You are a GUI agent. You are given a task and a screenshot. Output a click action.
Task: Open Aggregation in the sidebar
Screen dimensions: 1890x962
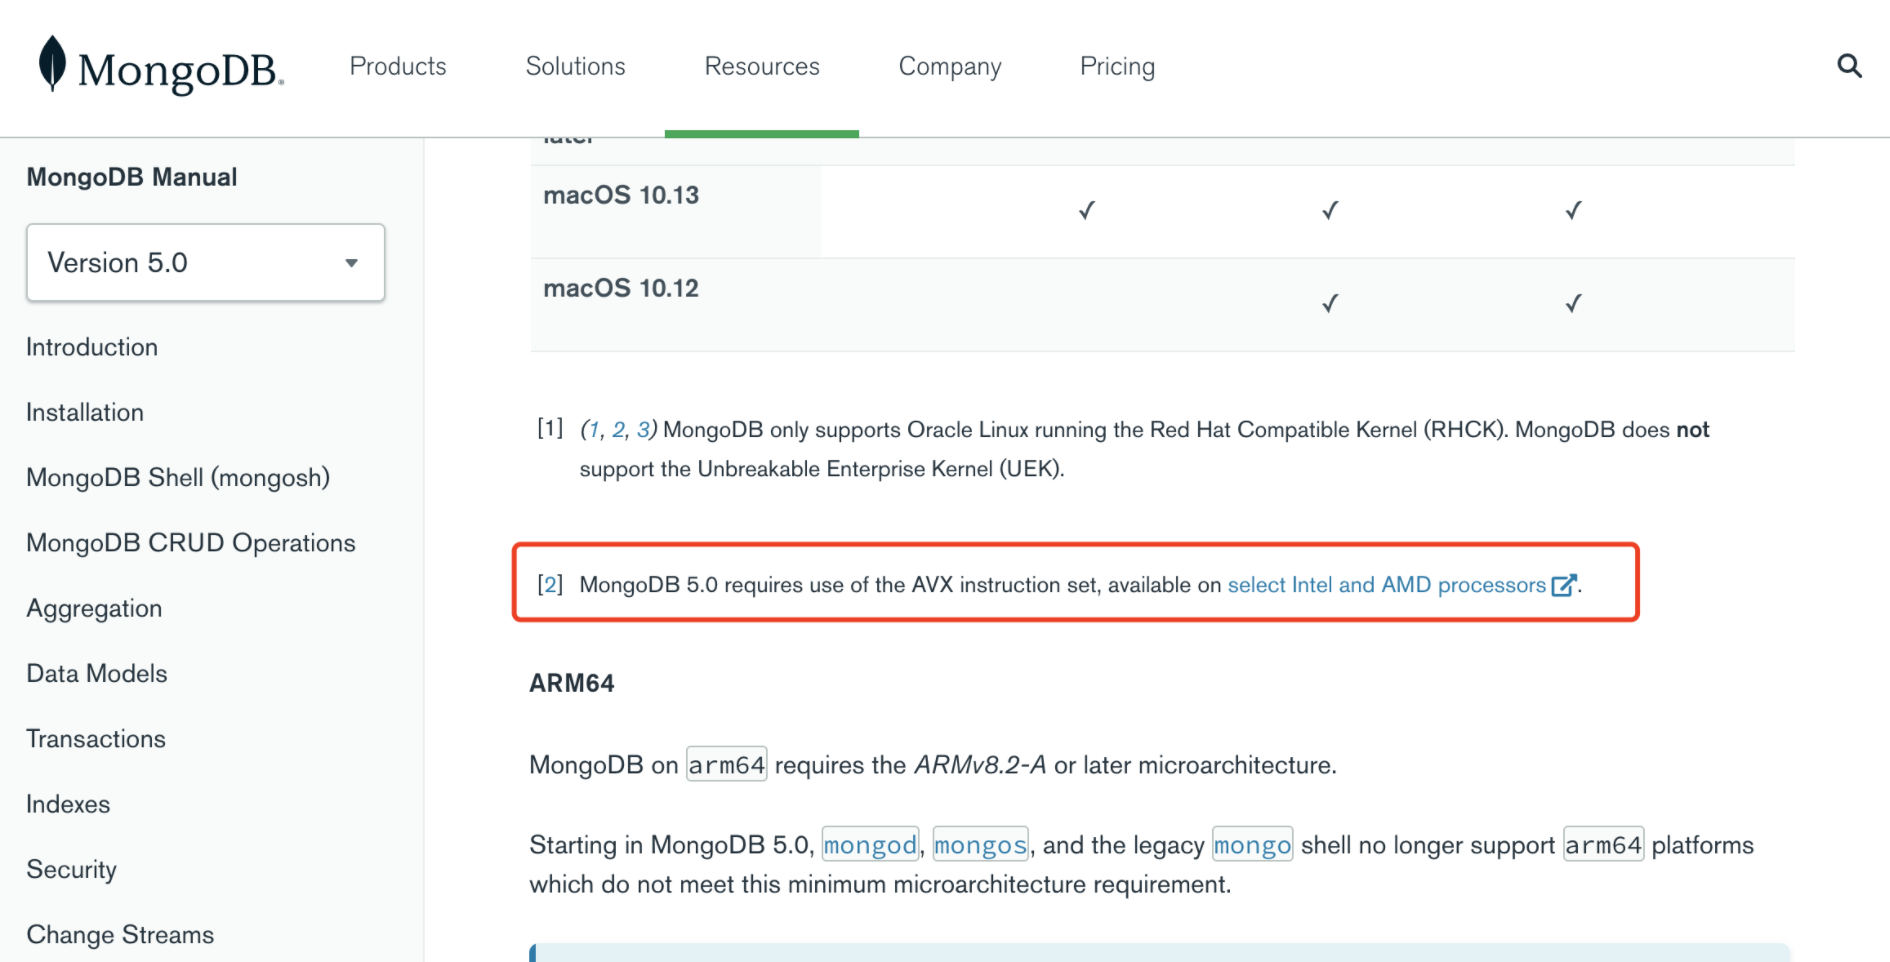94,609
